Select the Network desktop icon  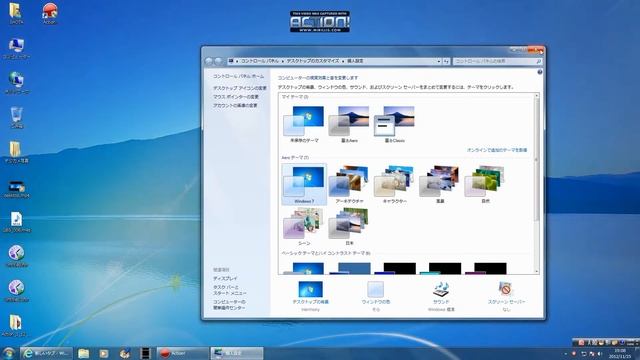click(x=16, y=82)
